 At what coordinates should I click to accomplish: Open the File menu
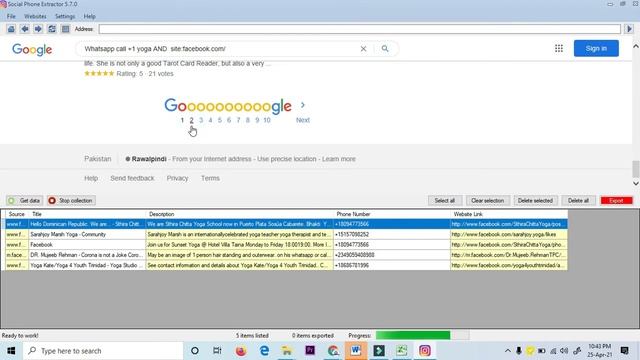coord(11,16)
